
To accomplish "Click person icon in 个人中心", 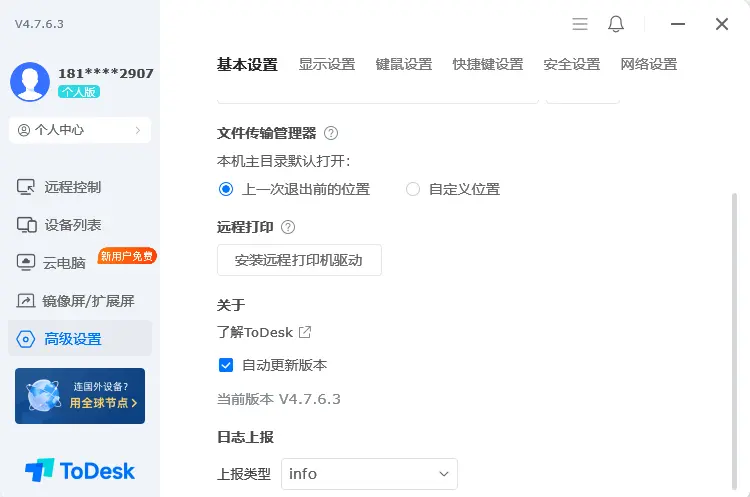I will tap(24, 130).
